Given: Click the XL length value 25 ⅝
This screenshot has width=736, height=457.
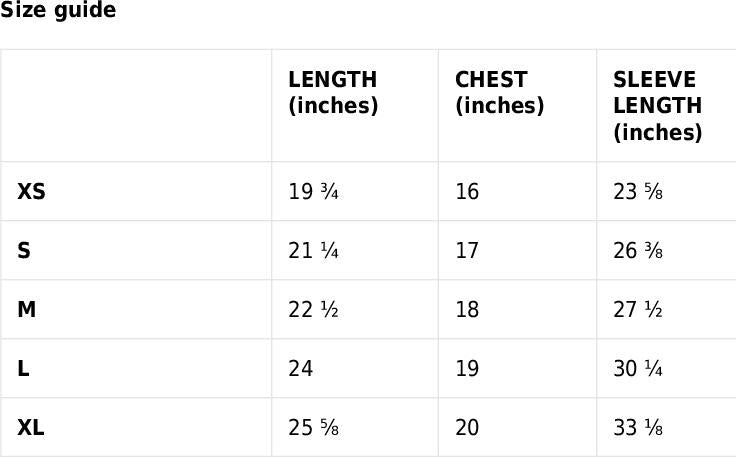Looking at the screenshot, I should (x=313, y=428).
